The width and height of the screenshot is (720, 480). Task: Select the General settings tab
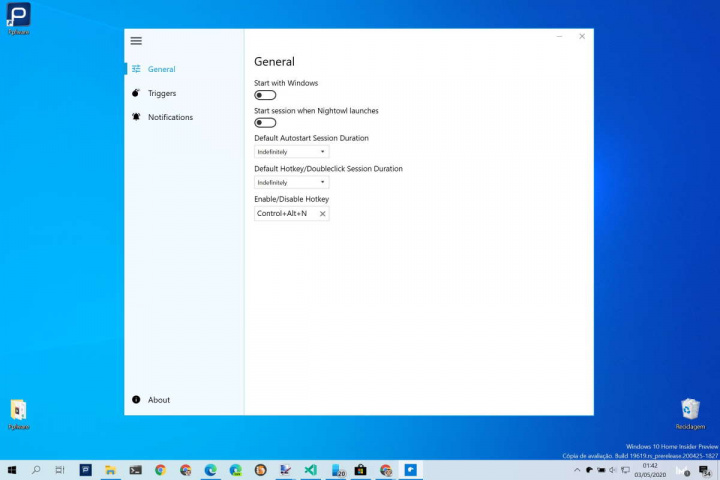161,69
